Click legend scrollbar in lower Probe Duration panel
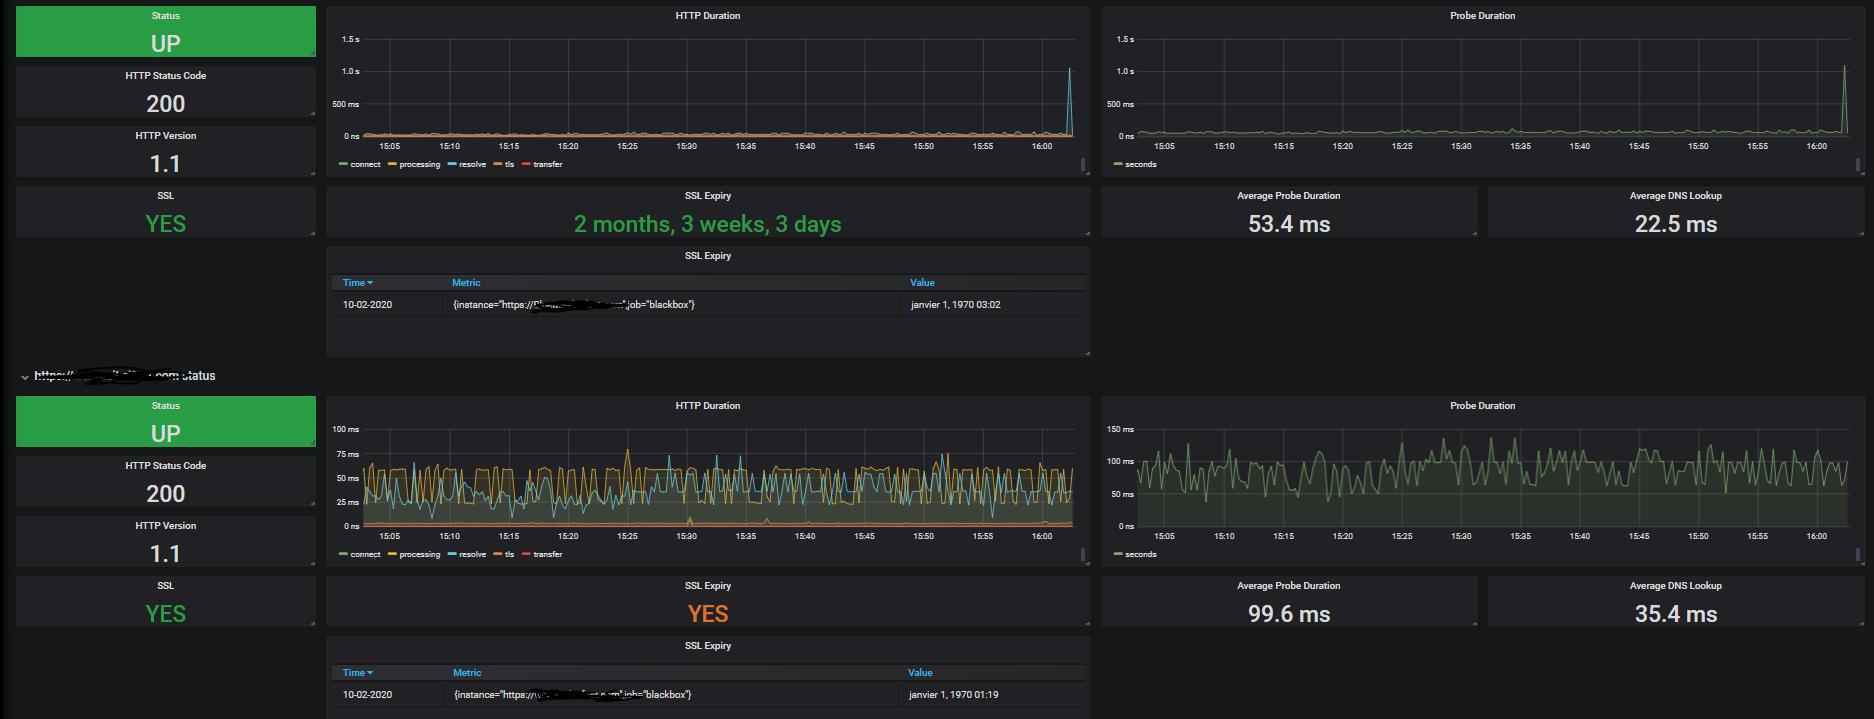The image size is (1874, 719). coord(1859,555)
